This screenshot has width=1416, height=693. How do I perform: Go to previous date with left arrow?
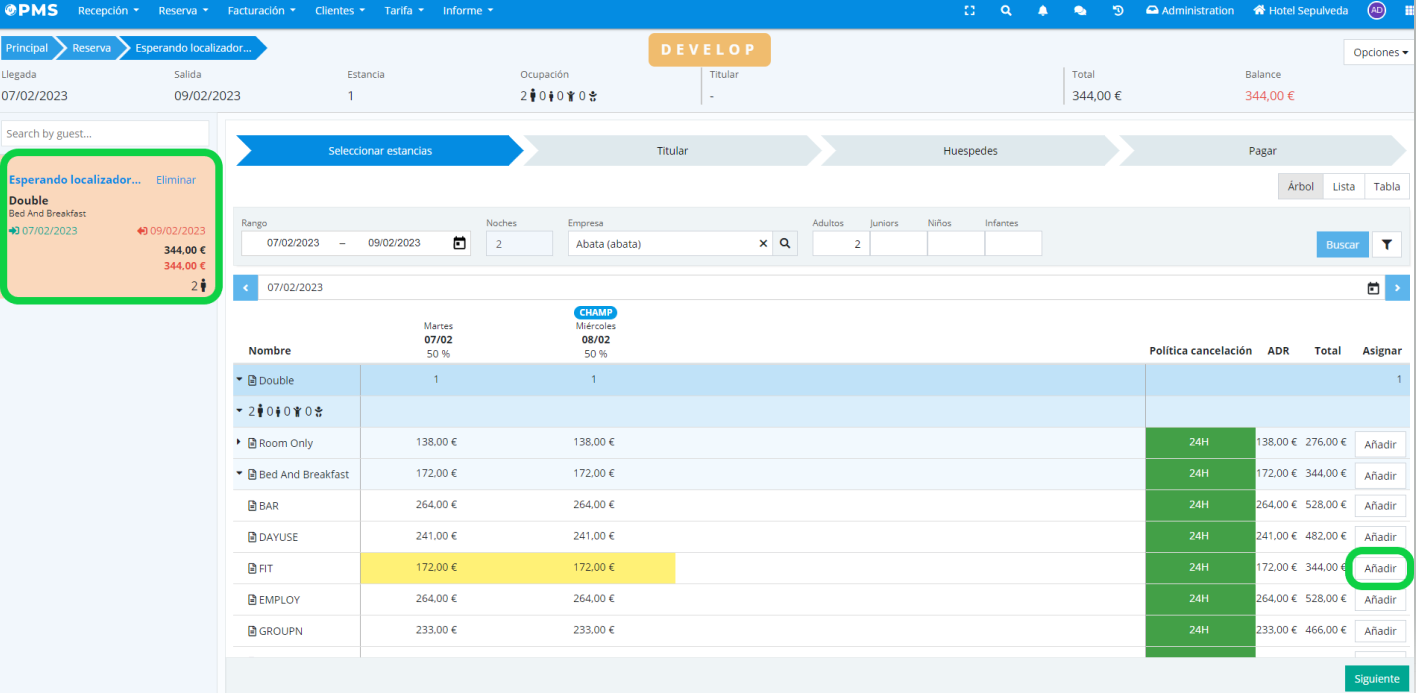click(x=245, y=288)
